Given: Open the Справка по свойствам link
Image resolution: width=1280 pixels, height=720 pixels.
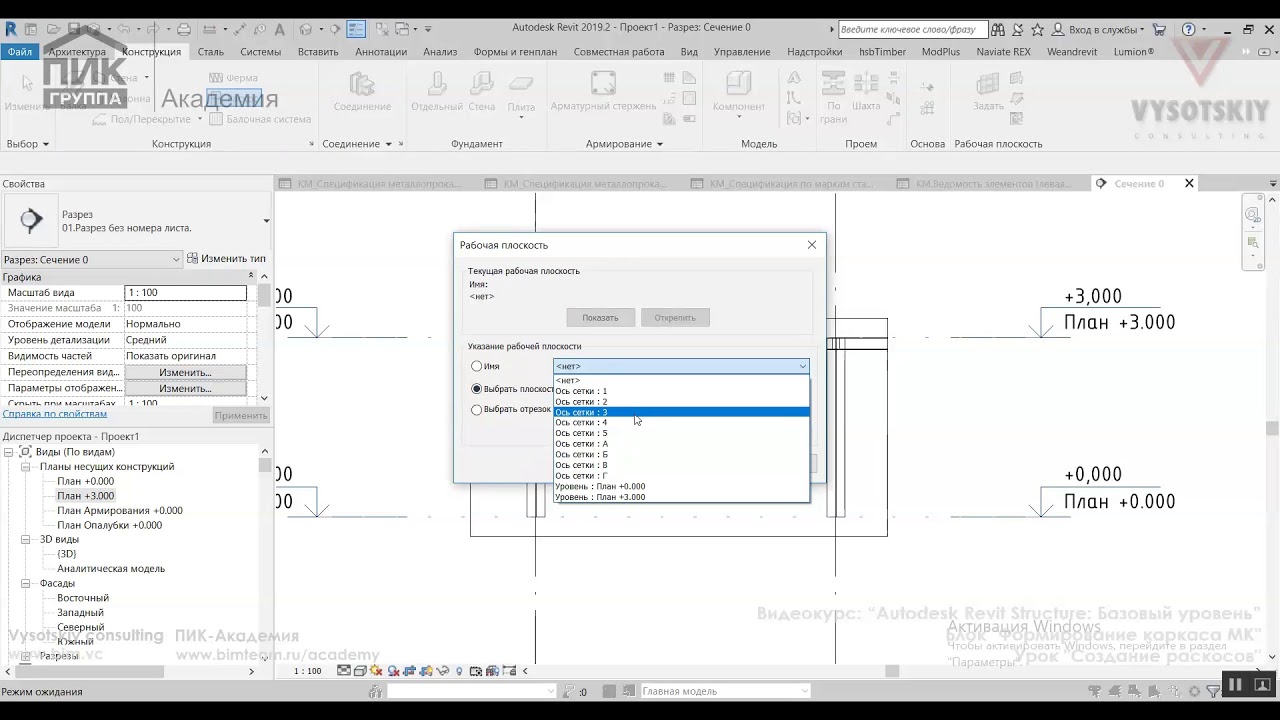Looking at the screenshot, I should [x=55, y=414].
